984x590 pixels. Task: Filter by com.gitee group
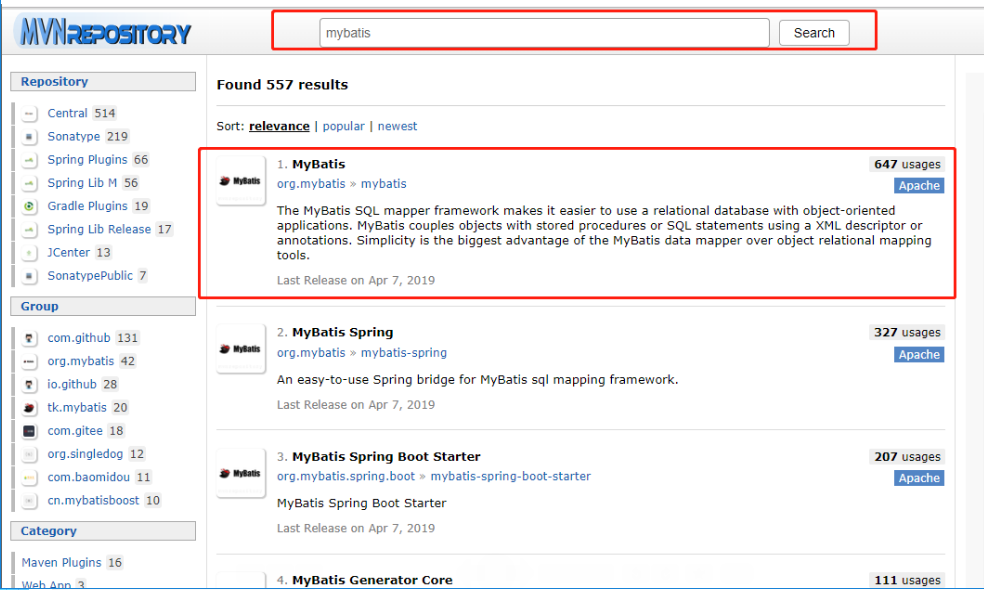tap(75, 431)
